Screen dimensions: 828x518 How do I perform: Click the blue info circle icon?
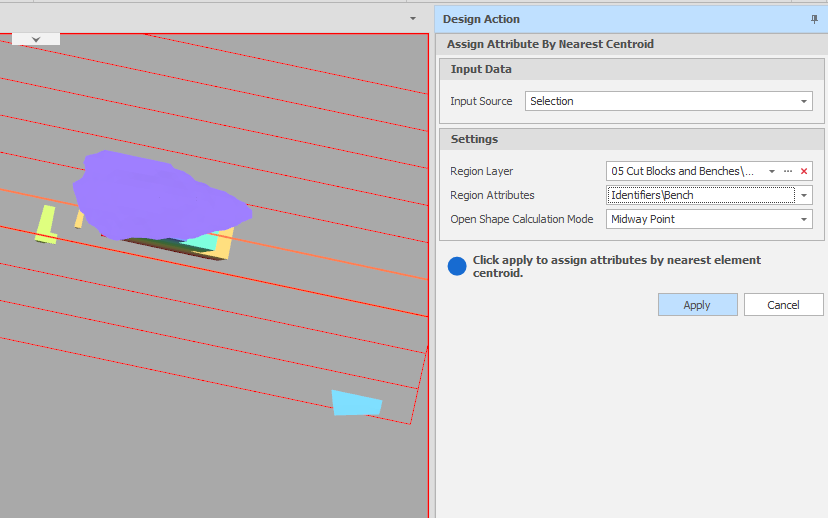tap(457, 266)
